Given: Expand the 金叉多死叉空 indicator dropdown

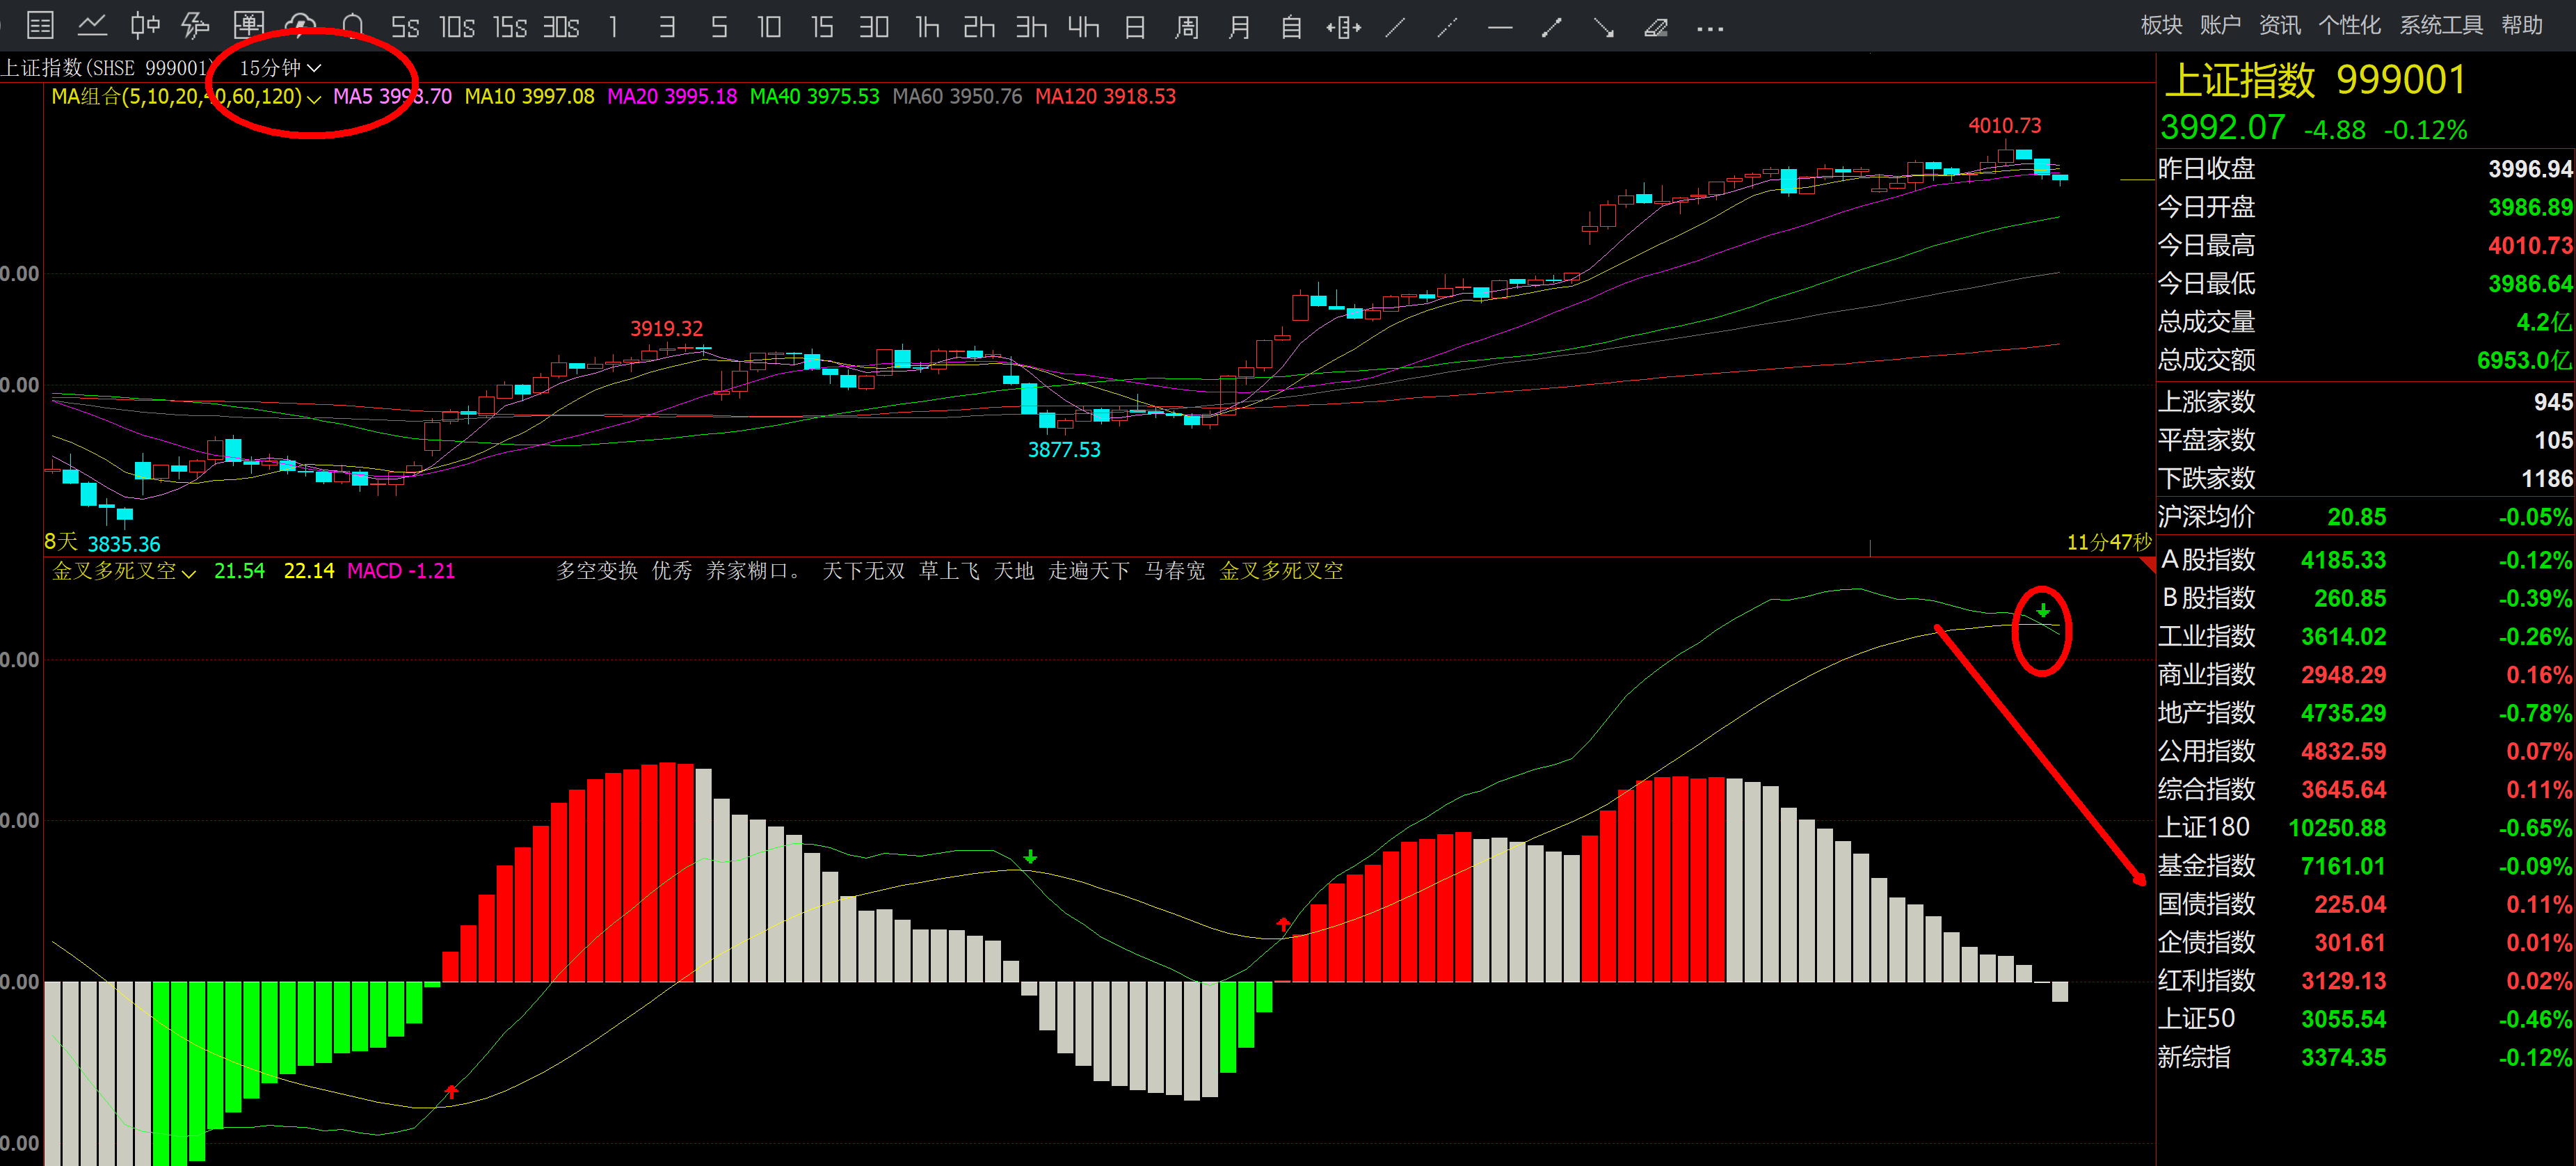Looking at the screenshot, I should [x=189, y=573].
